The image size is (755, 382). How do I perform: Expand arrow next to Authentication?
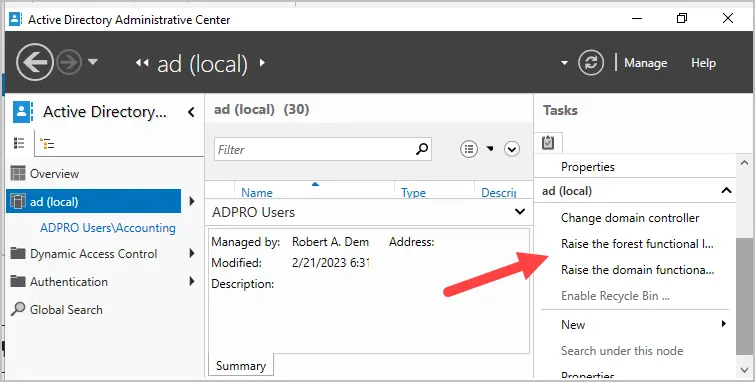click(x=192, y=281)
